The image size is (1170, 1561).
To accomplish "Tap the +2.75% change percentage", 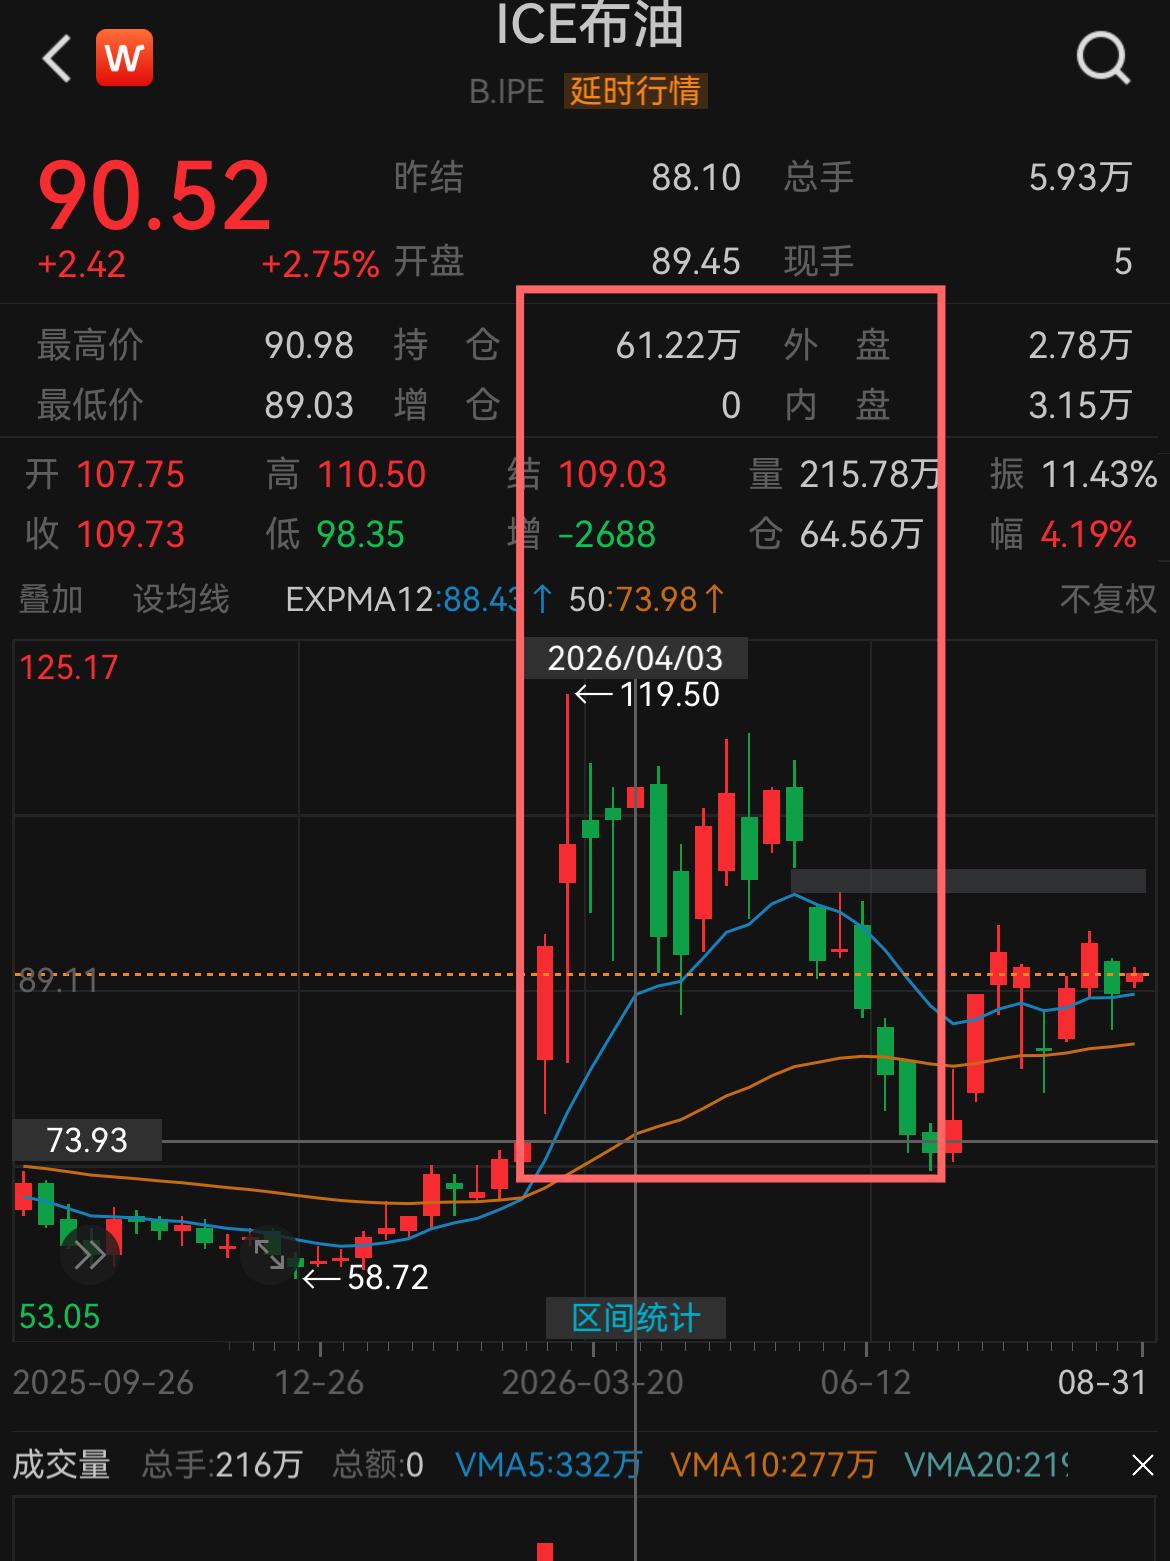I will point(320,264).
